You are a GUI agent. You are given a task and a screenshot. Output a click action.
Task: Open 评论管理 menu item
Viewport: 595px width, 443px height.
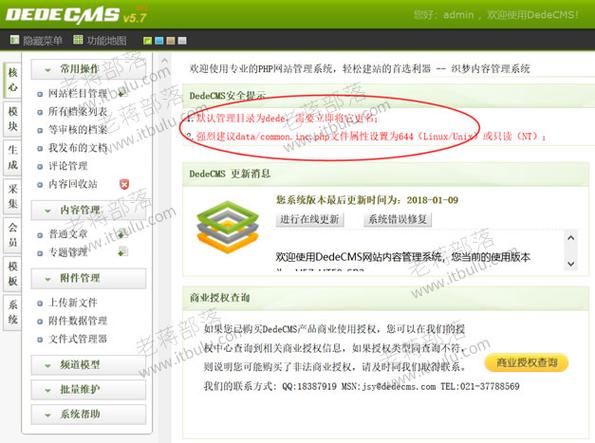point(68,166)
